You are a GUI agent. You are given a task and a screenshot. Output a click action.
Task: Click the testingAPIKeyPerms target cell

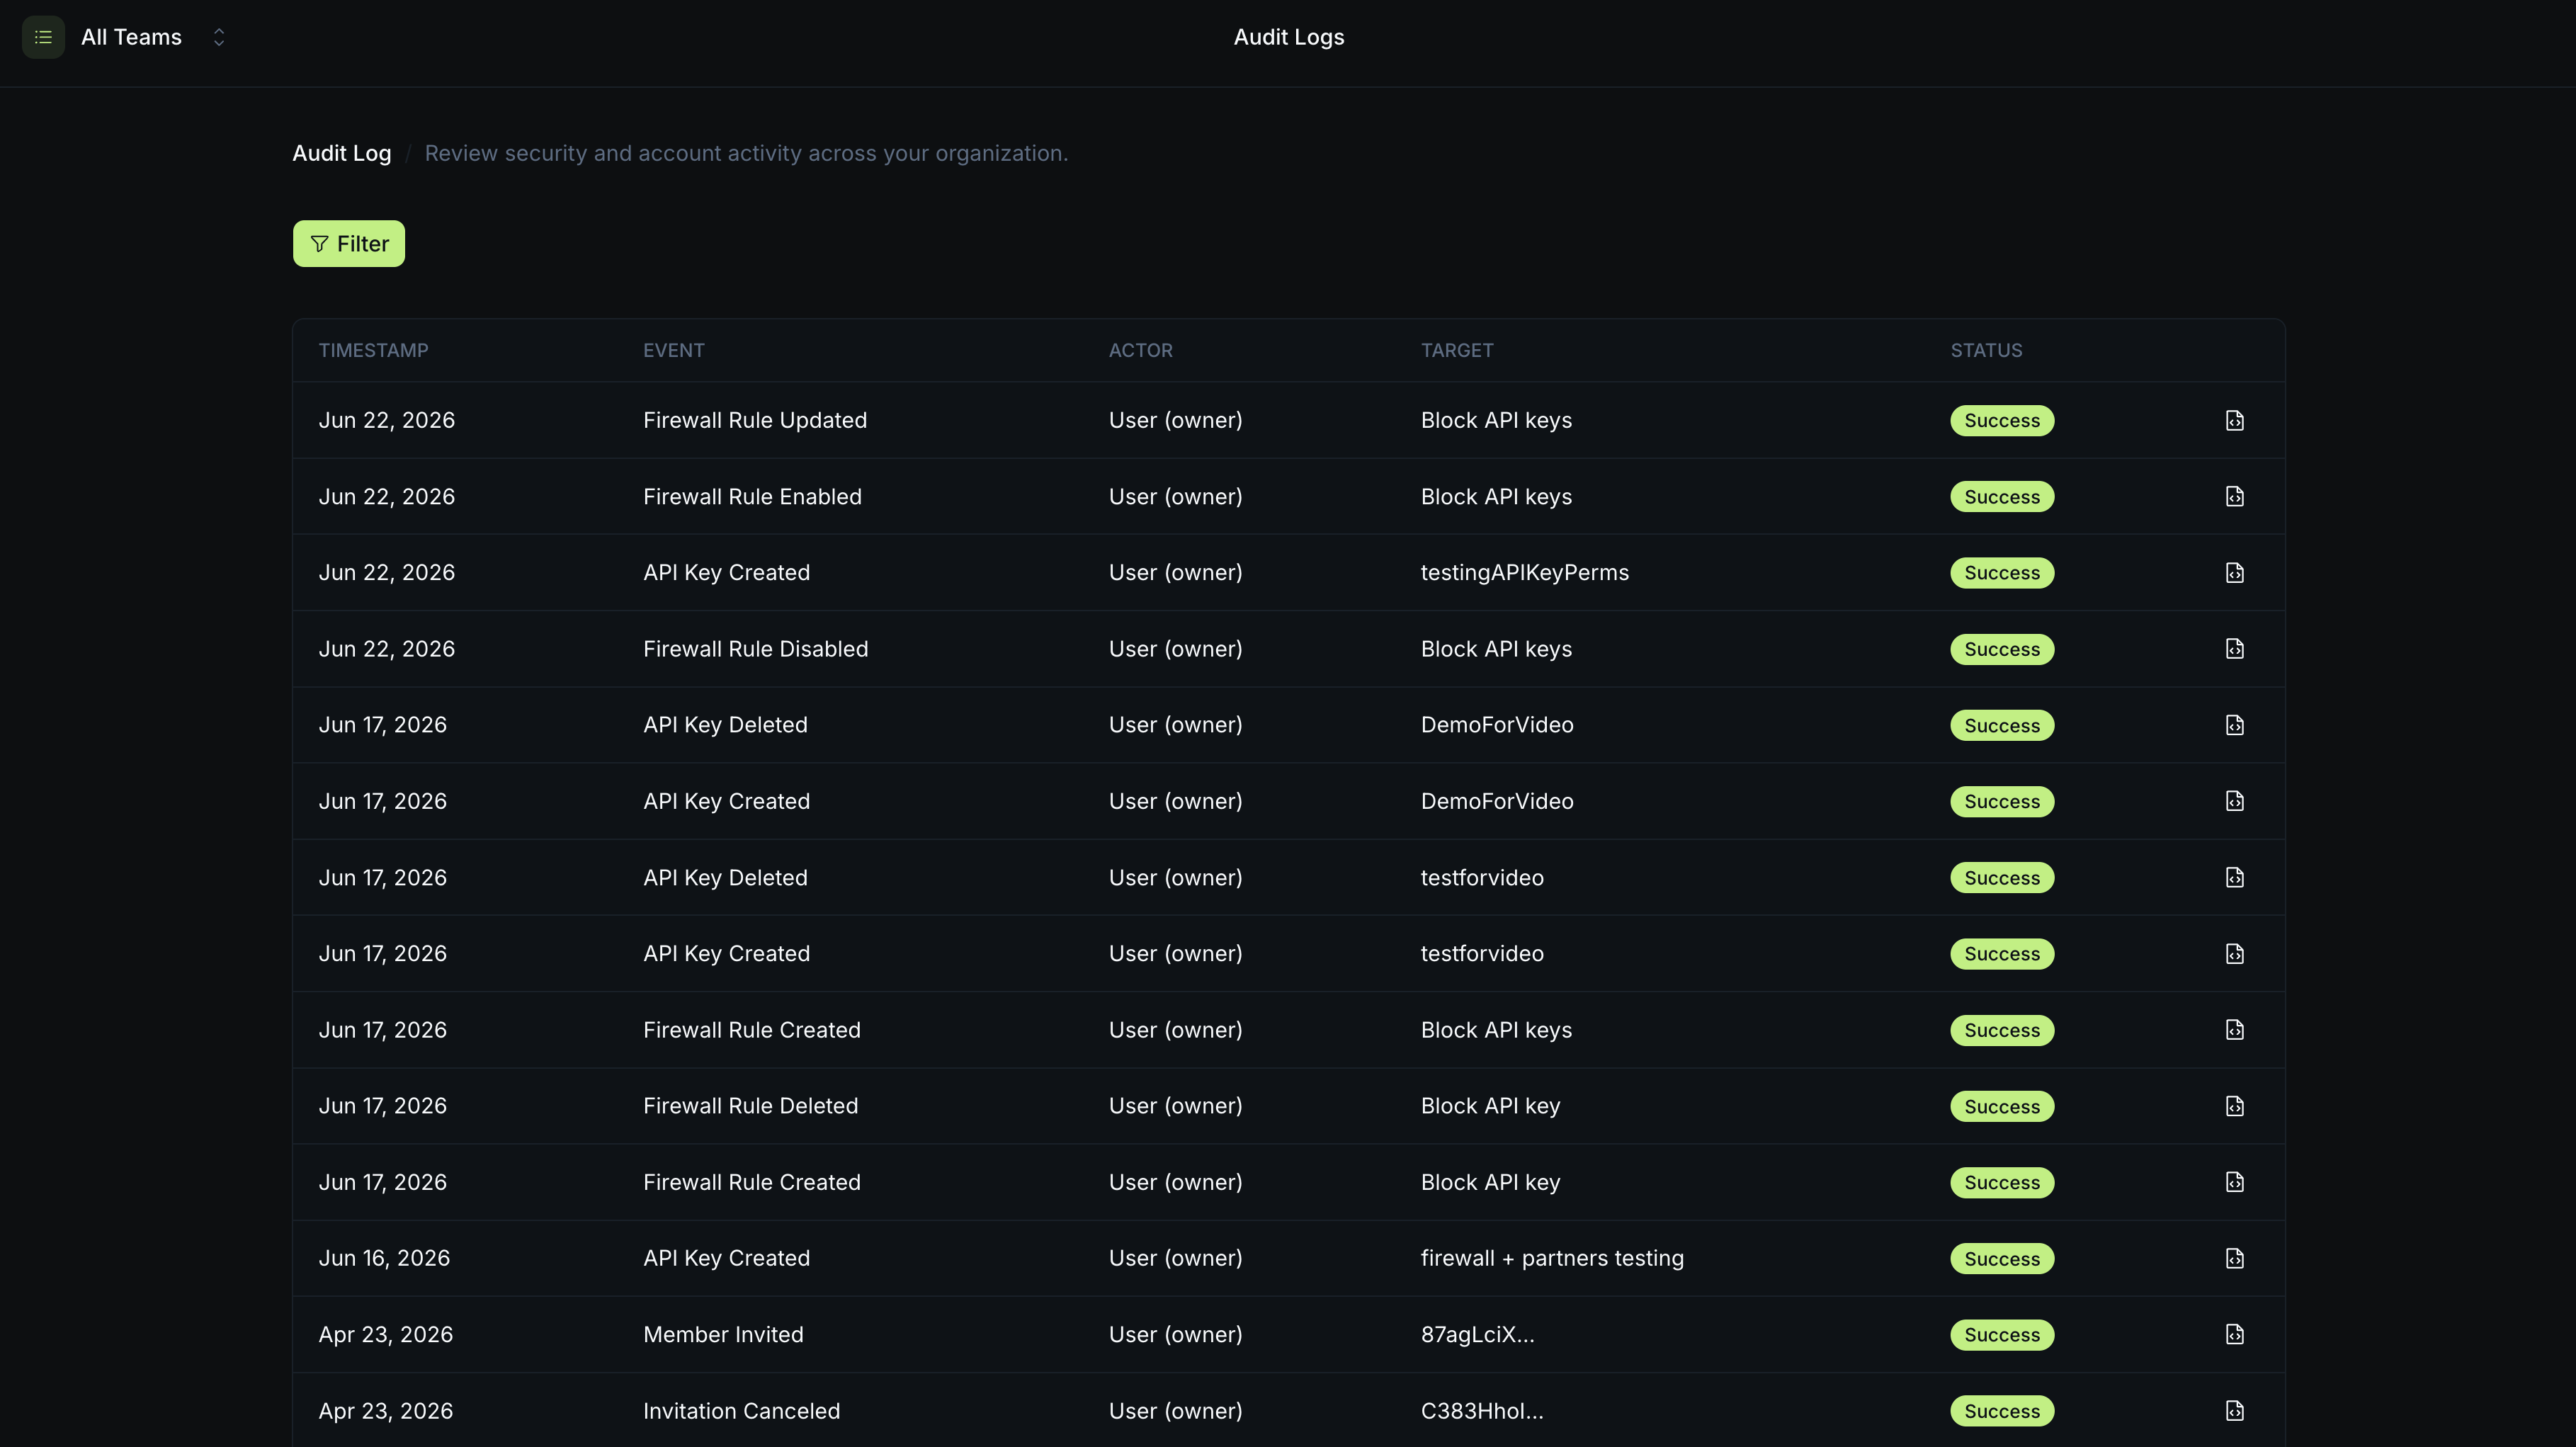click(1524, 573)
